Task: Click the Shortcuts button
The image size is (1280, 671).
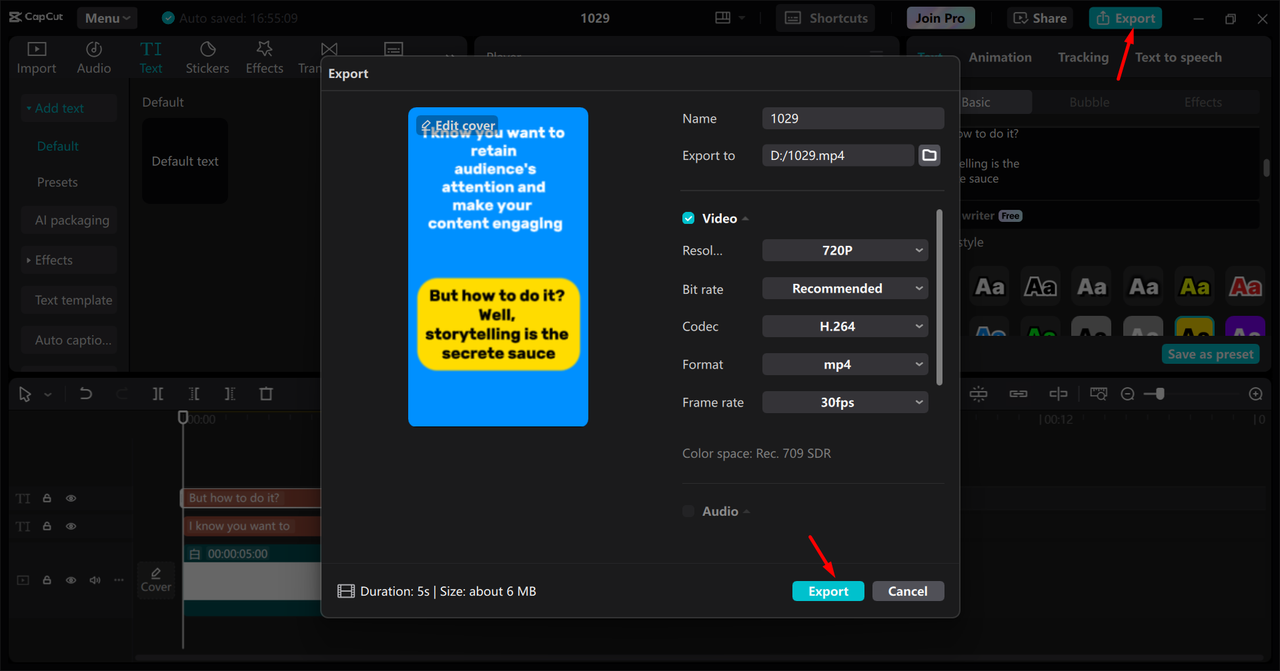Action: tap(826, 18)
